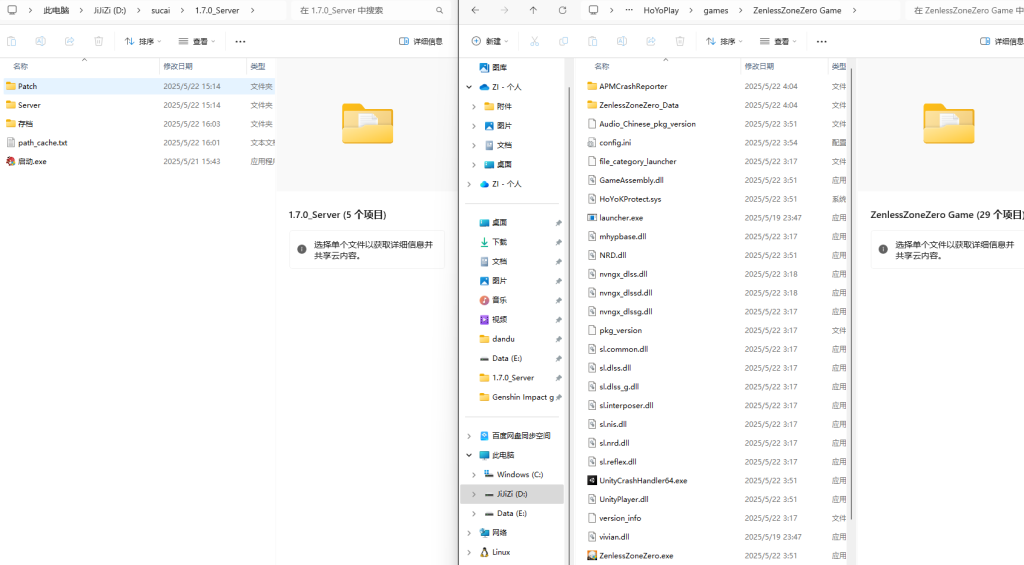Open the 查看 view dropdown in ZenlessZoneZero Game window
This screenshot has height=565, width=1024.
[x=778, y=41]
